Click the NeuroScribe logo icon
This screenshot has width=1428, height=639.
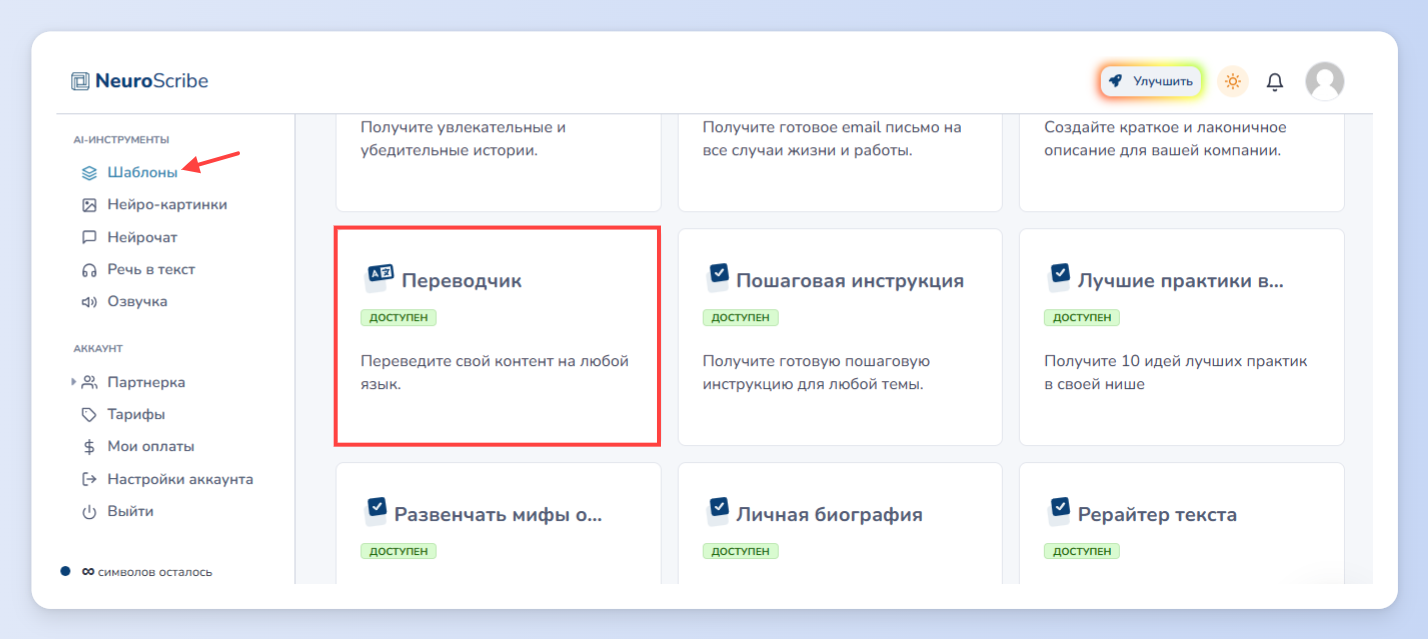click(80, 81)
